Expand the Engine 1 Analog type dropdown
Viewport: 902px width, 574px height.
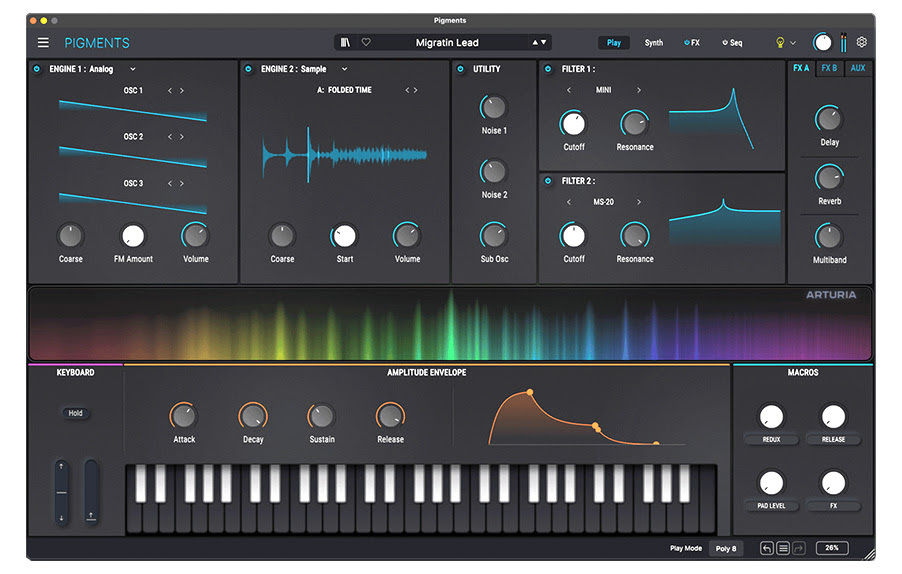(x=133, y=69)
